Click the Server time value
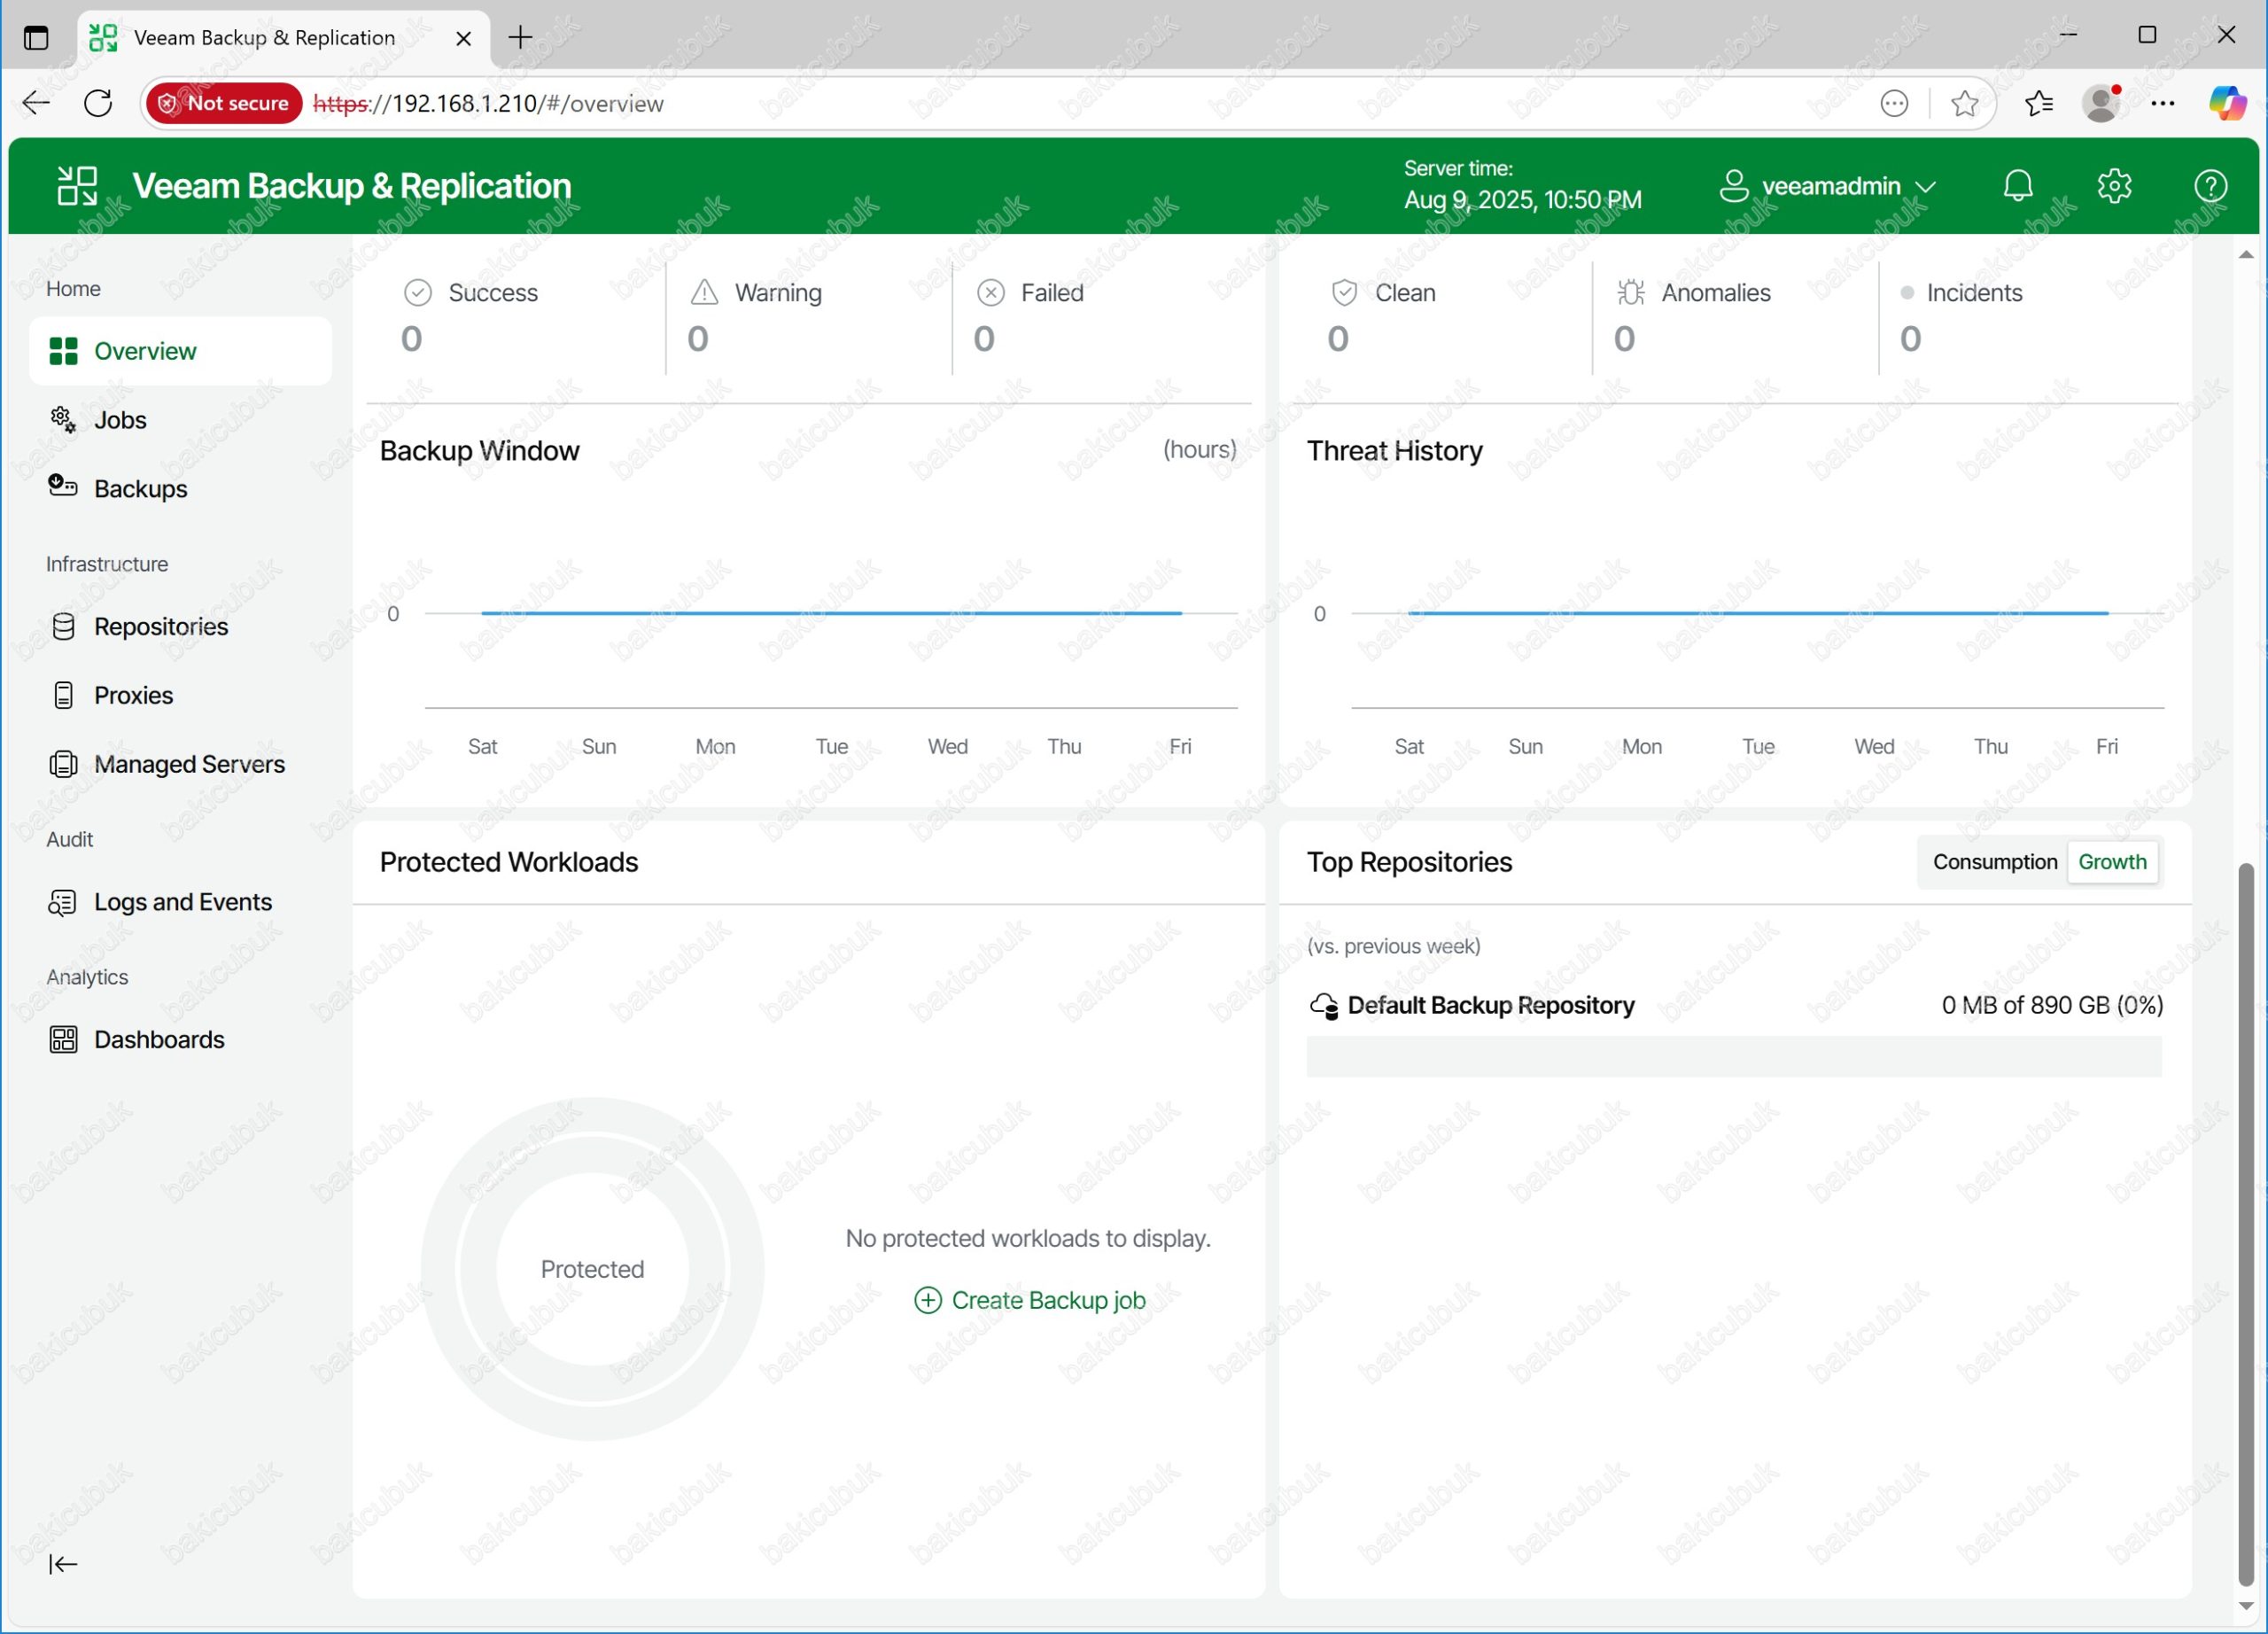2268x1634 pixels. tap(1522, 200)
